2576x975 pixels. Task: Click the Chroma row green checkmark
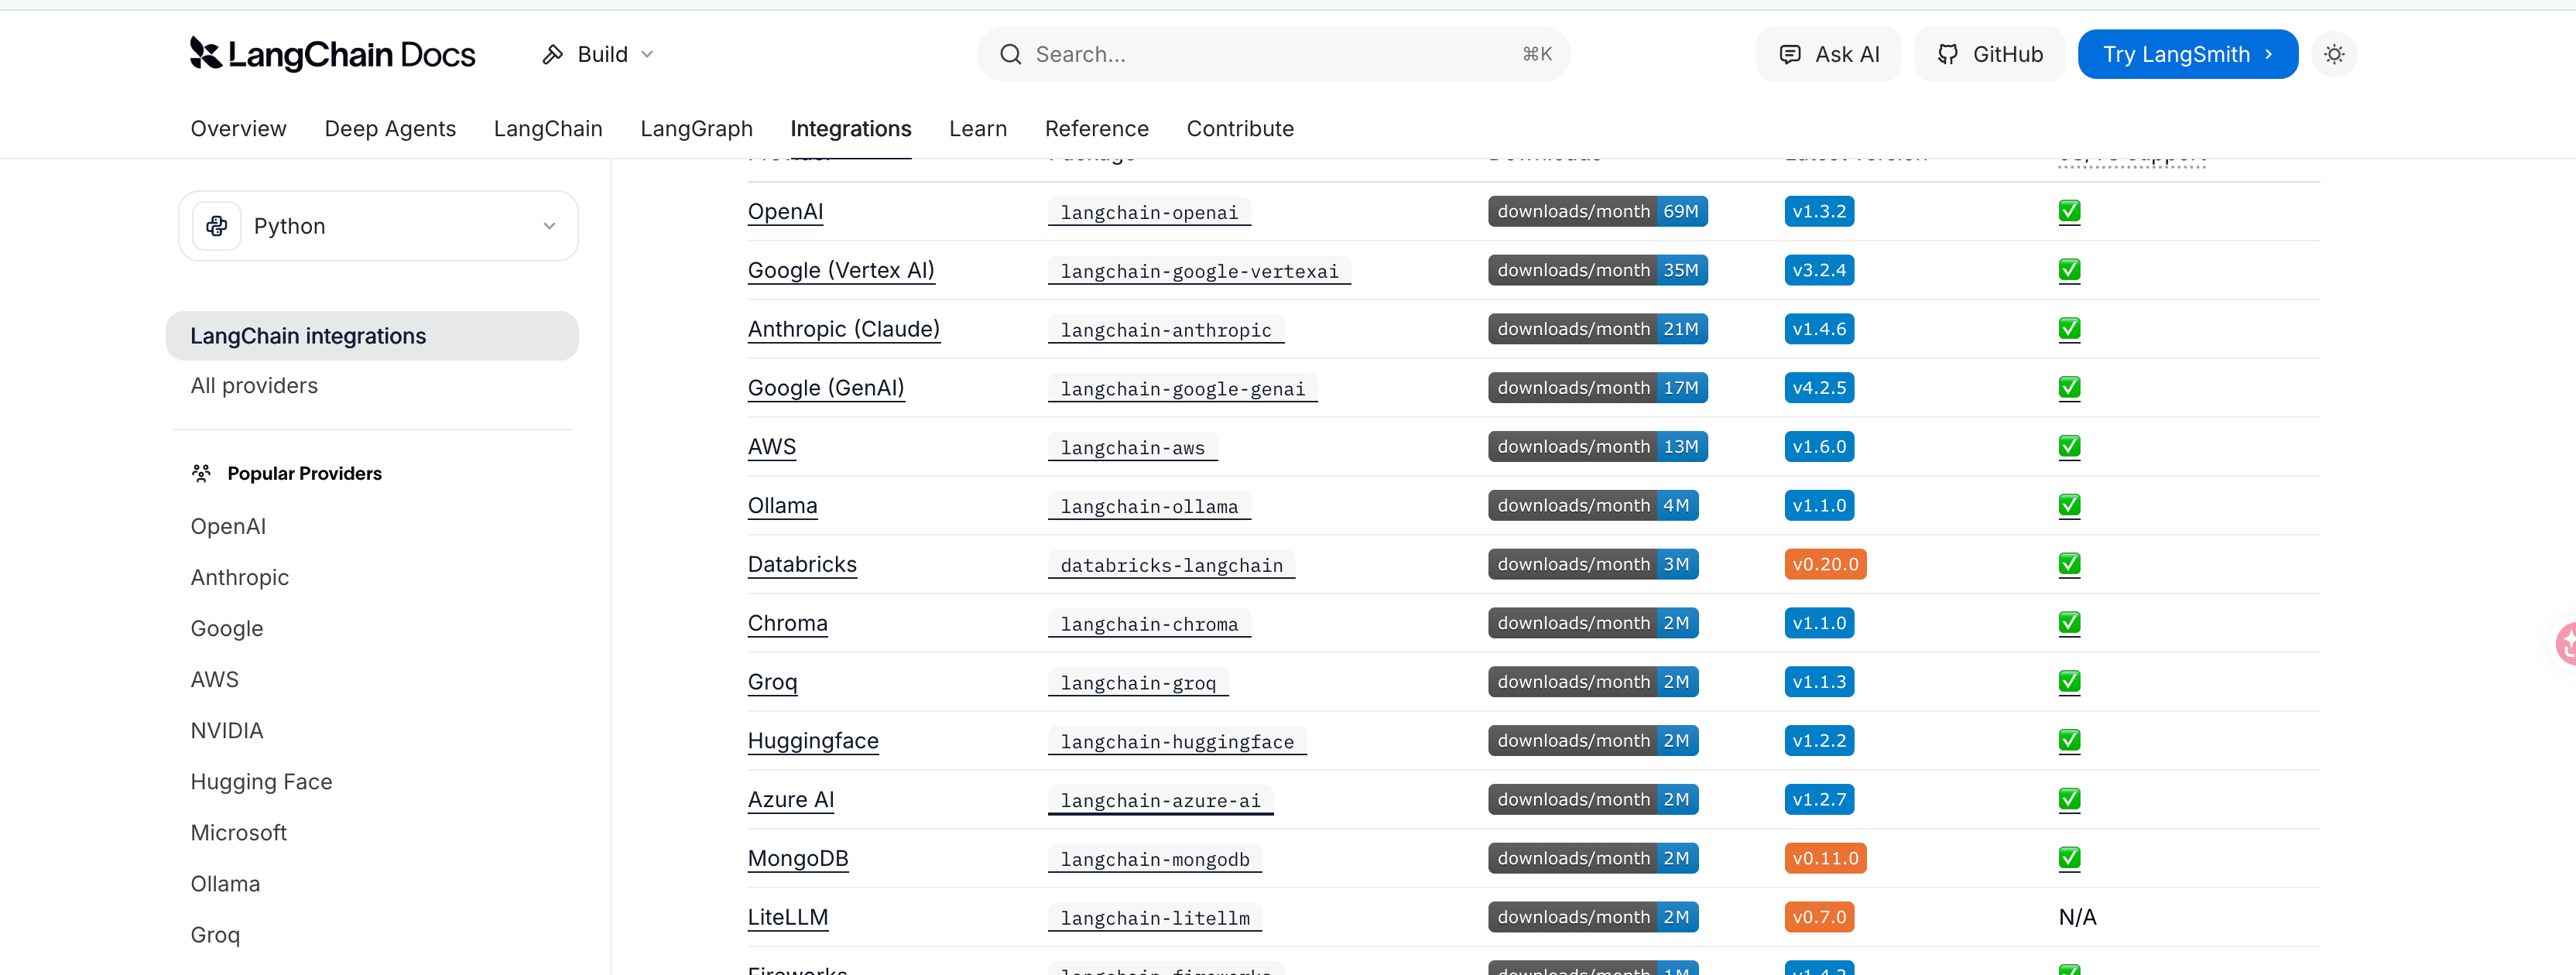coord(2069,623)
